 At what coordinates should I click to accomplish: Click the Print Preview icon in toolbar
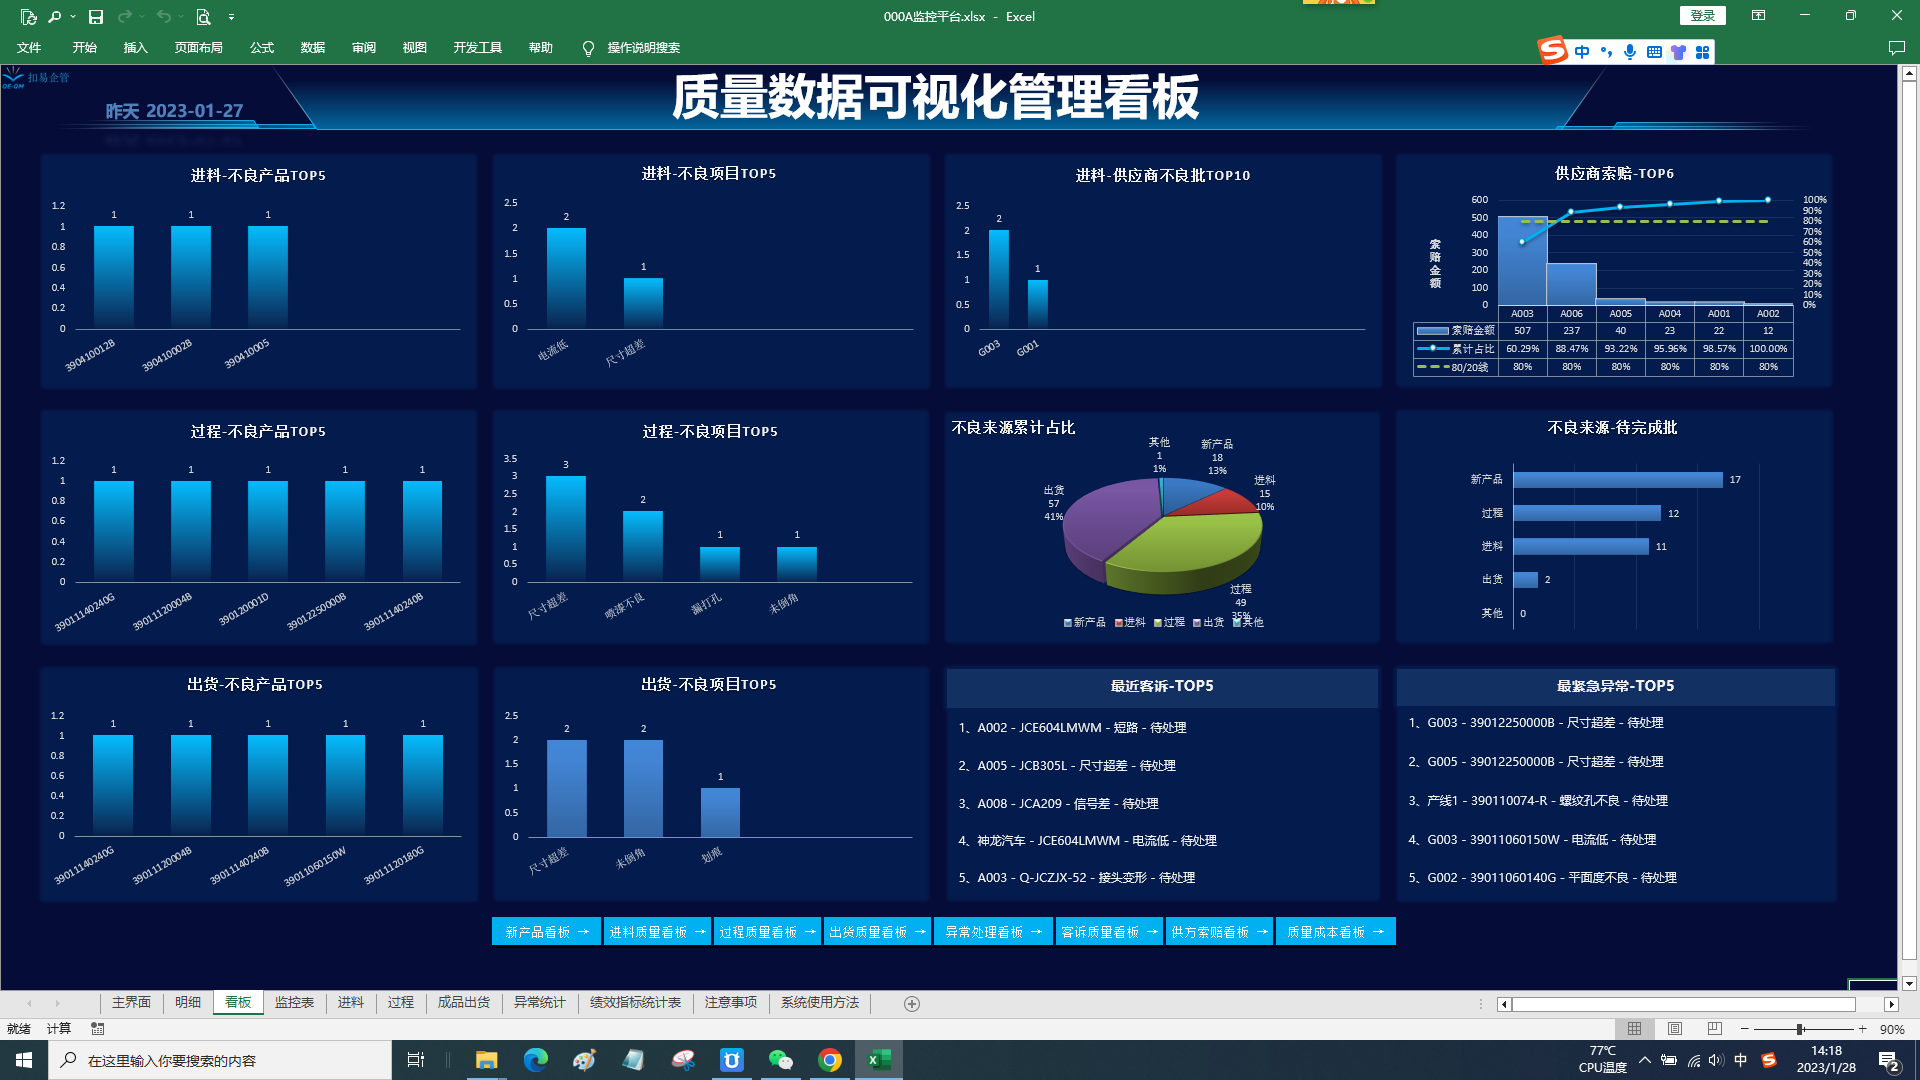(203, 17)
